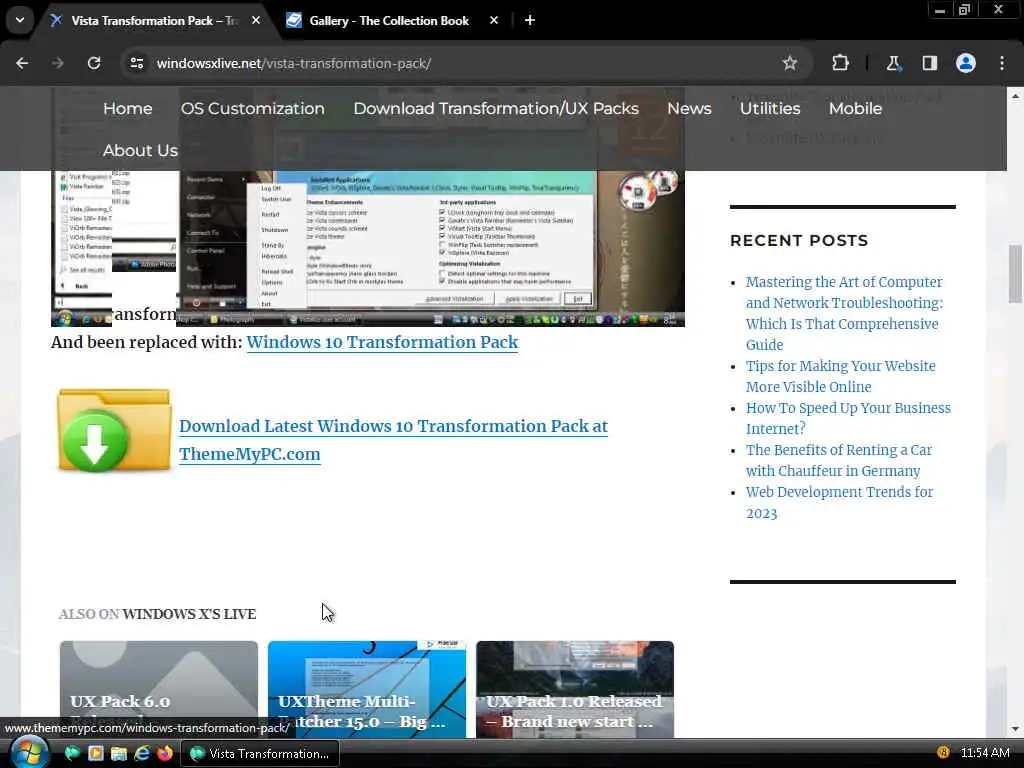
Task: Open the About Us menu item
Action: (x=140, y=150)
